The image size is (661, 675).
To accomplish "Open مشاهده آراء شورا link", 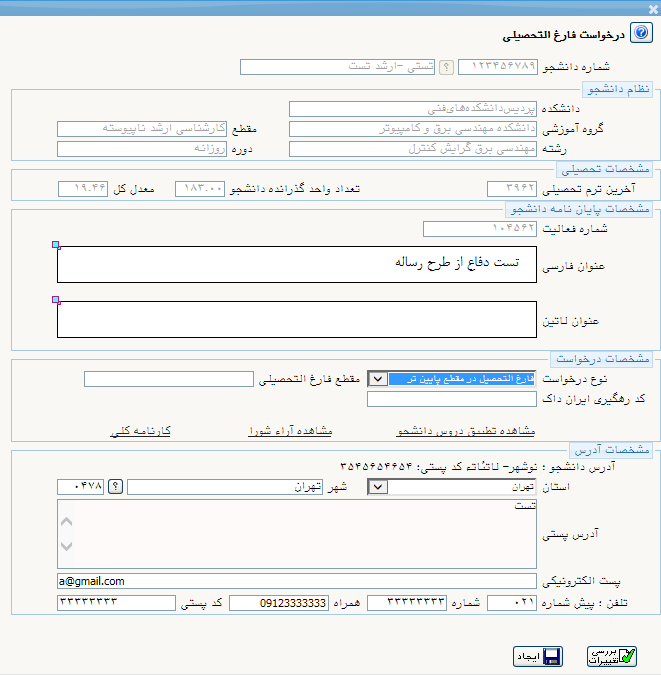I will (x=290, y=431).
